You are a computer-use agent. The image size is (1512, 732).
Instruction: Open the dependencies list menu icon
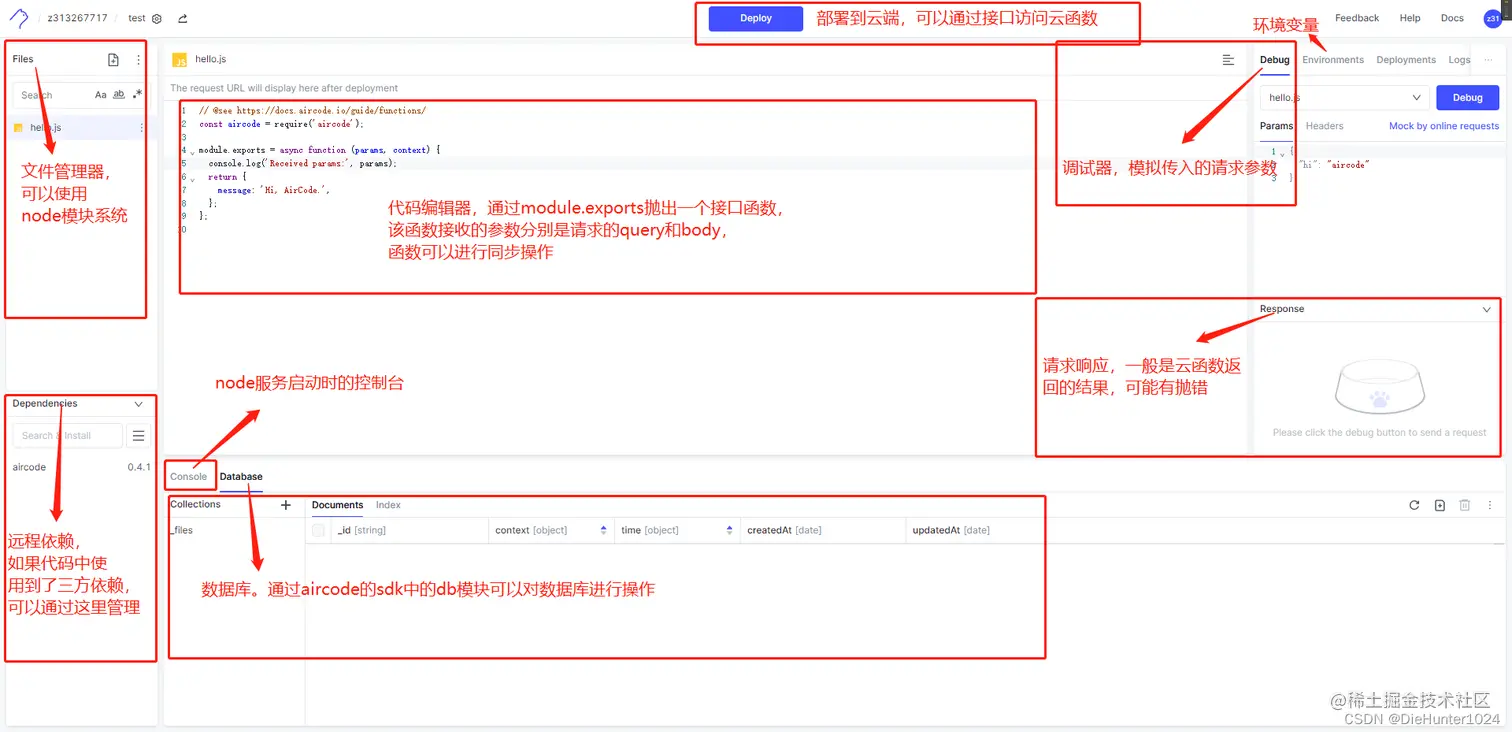[139, 436]
